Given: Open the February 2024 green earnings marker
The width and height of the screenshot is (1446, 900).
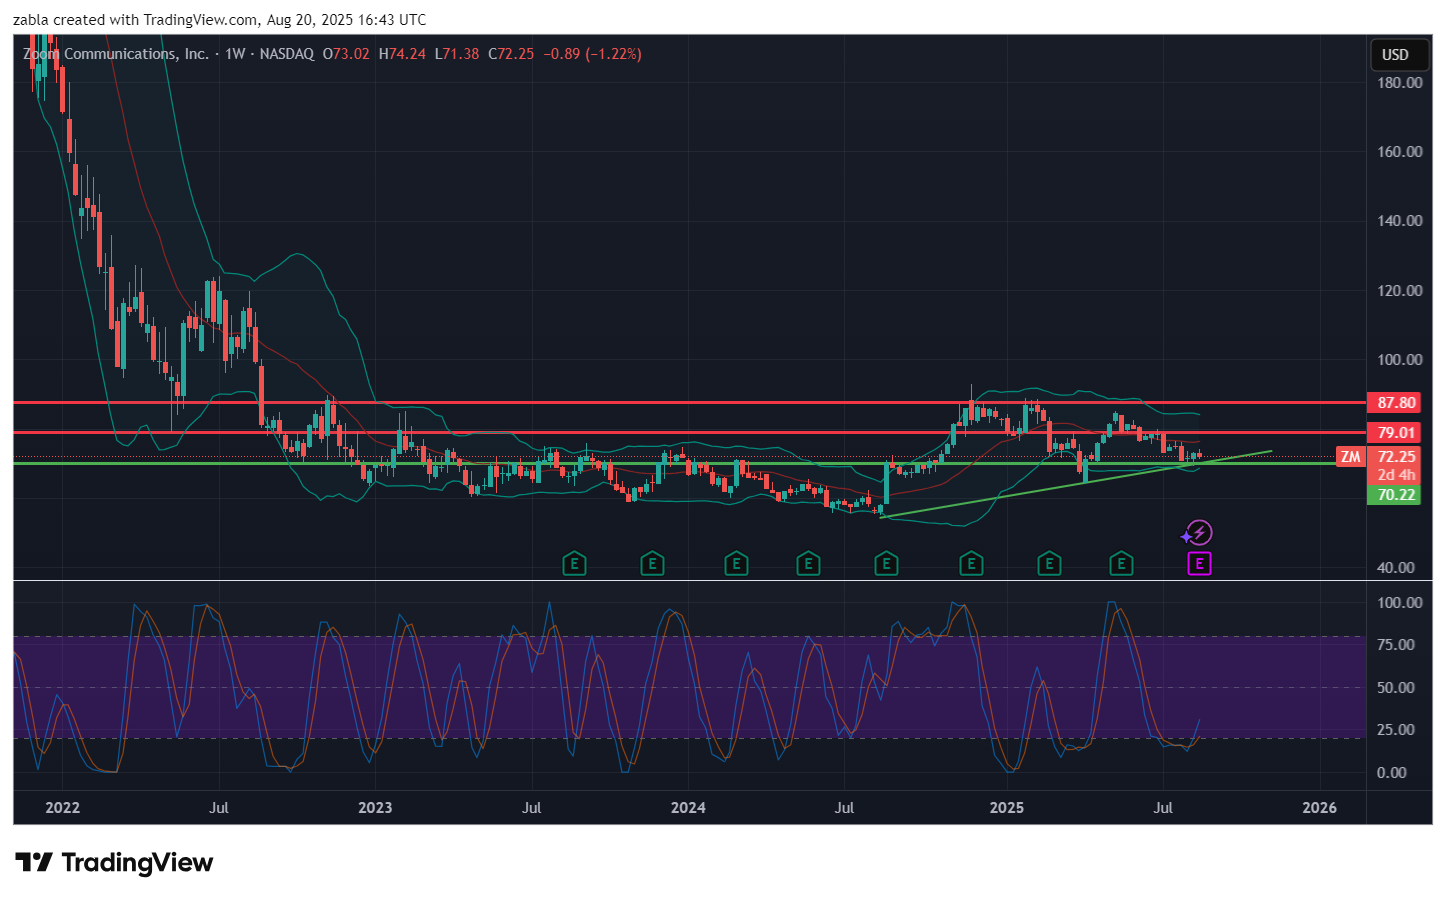Looking at the screenshot, I should [736, 564].
